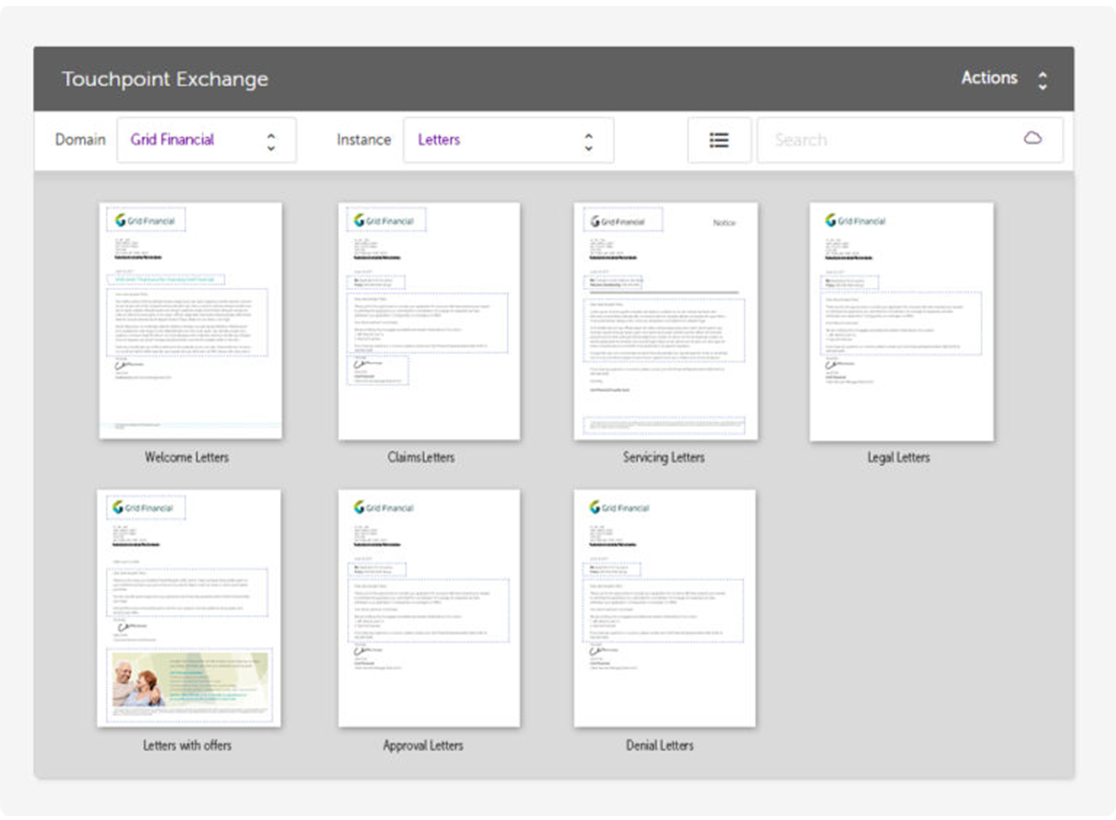Image resolution: width=1116 pixels, height=820 pixels.
Task: Select the Denial Letters thumbnail
Action: tap(665, 606)
